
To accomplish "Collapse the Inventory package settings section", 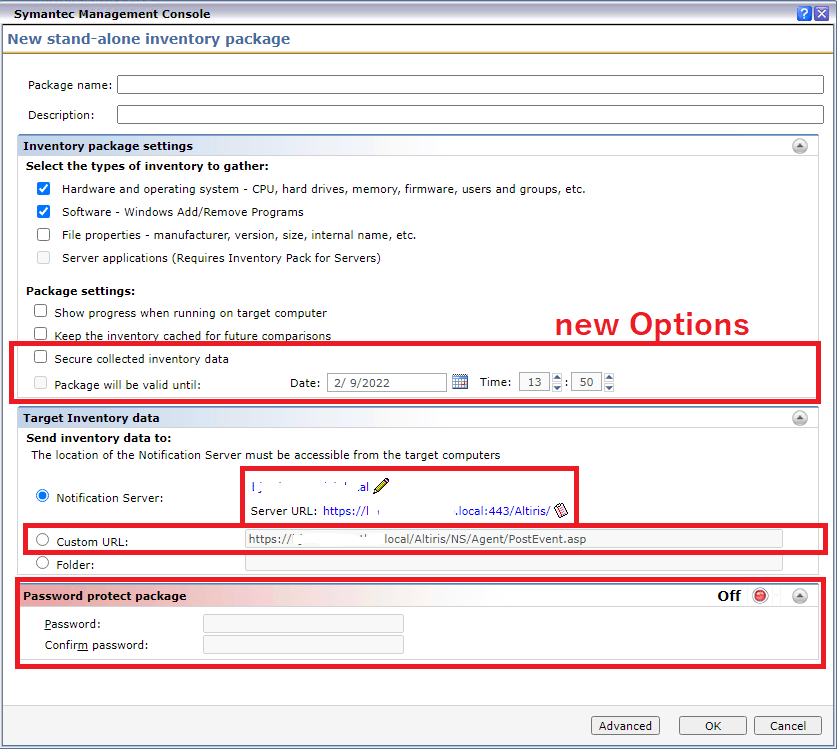I will tap(800, 146).
